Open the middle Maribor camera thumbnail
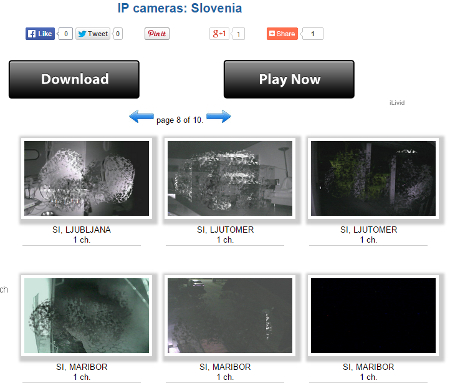The image size is (450, 383). click(x=230, y=315)
